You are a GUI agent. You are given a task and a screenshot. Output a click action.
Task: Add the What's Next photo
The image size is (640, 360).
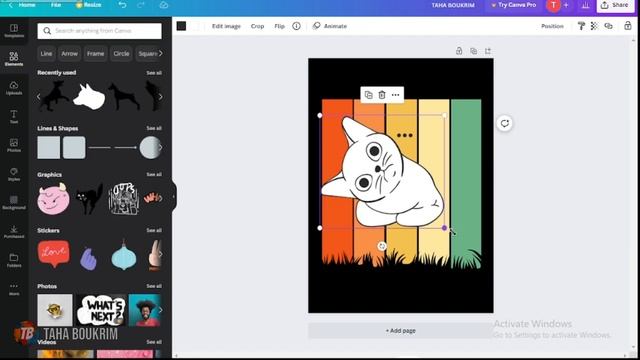tap(101, 310)
